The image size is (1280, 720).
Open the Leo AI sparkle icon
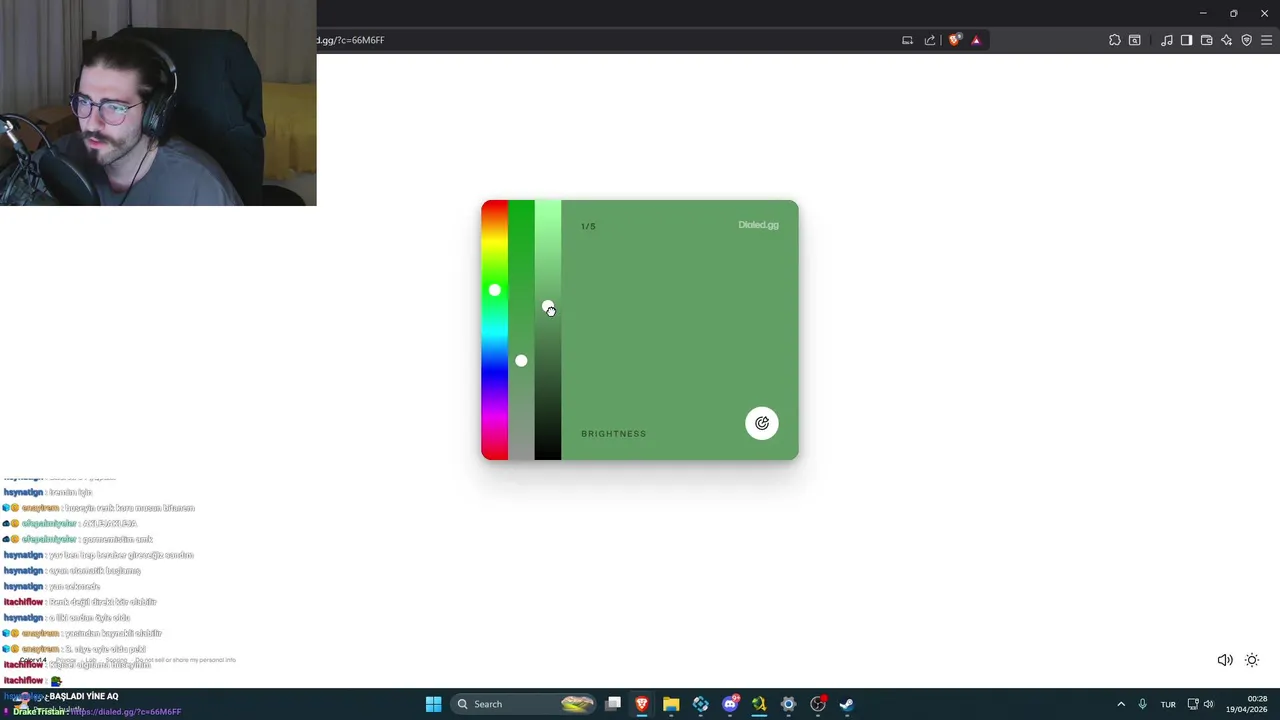[1226, 40]
